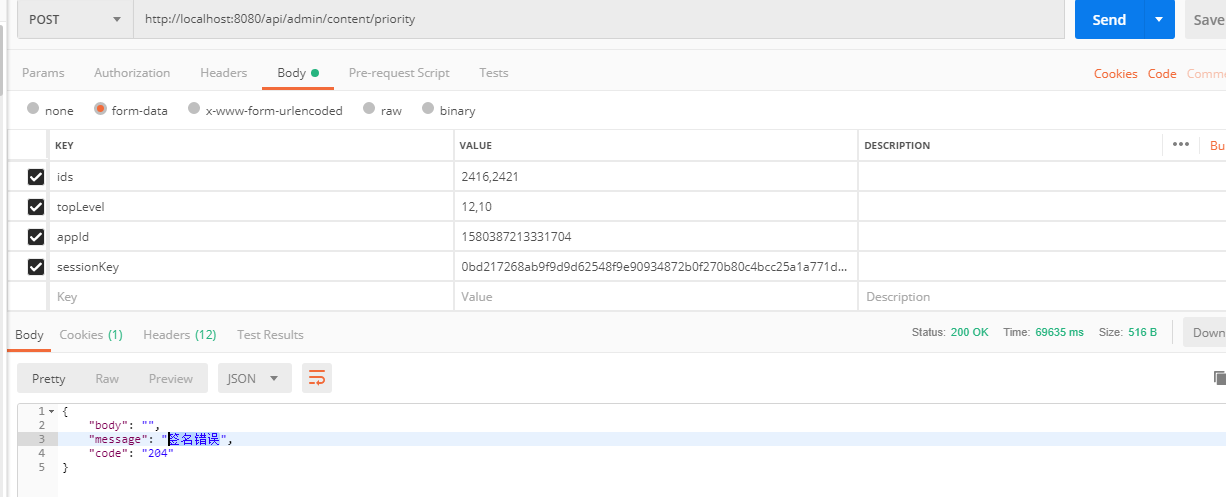Select the raw body type radio
This screenshot has width=1226, height=497.
[x=370, y=109]
